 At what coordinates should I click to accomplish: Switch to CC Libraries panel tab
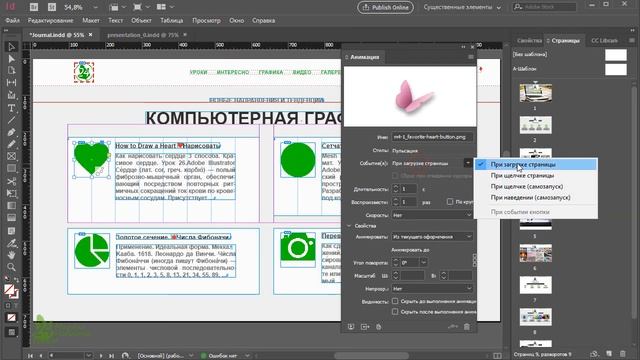point(604,40)
